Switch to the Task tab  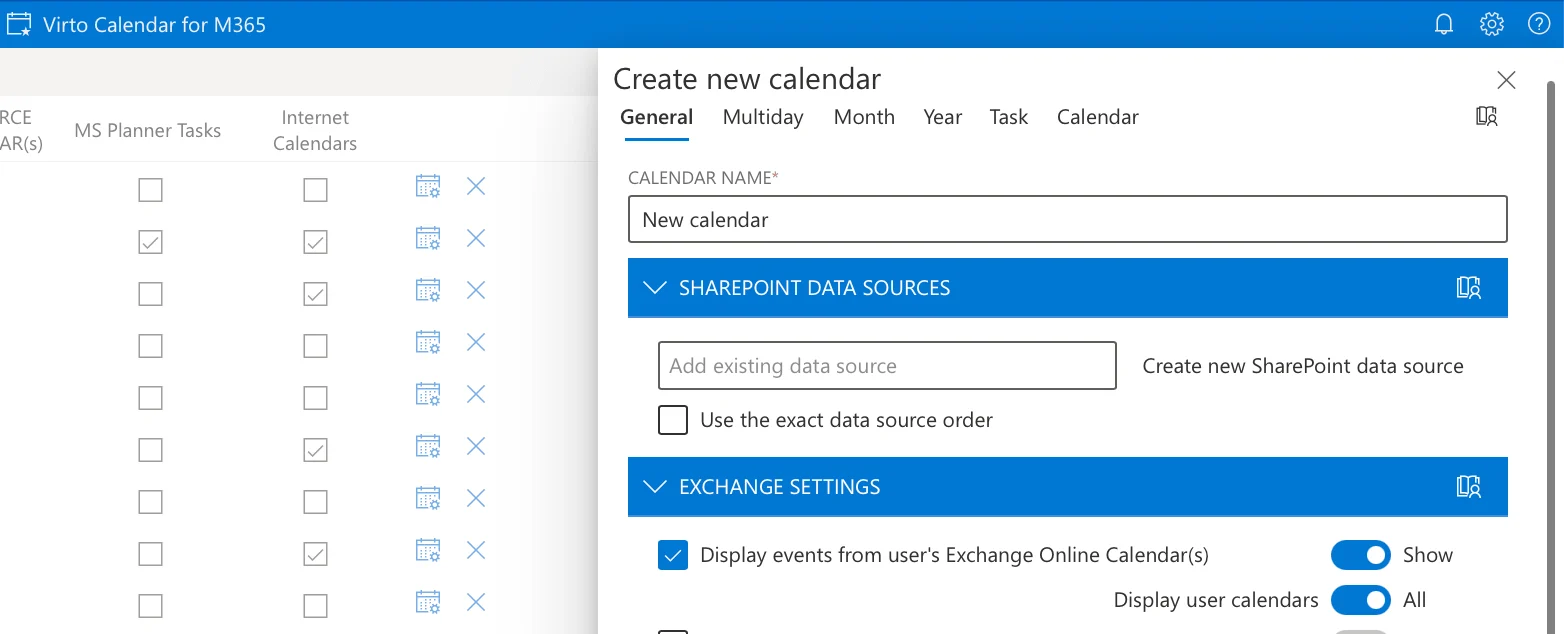[1009, 117]
